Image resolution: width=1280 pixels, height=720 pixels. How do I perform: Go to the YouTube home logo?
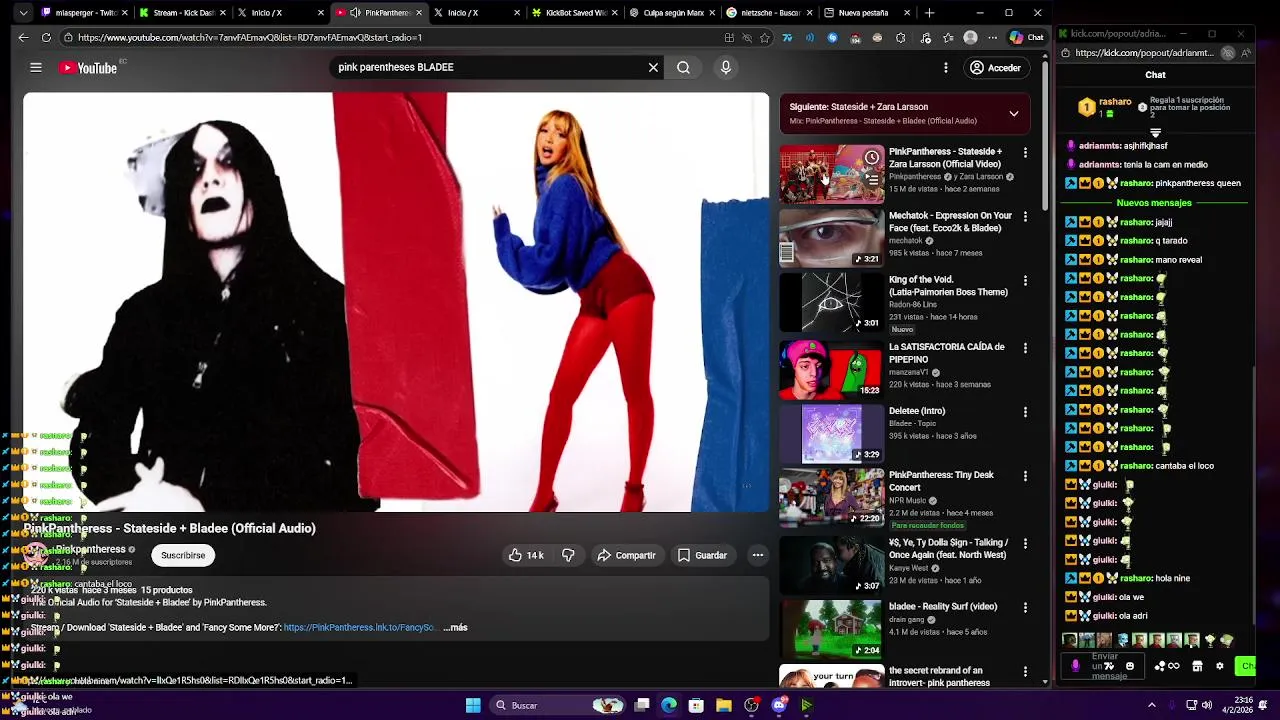(88, 68)
